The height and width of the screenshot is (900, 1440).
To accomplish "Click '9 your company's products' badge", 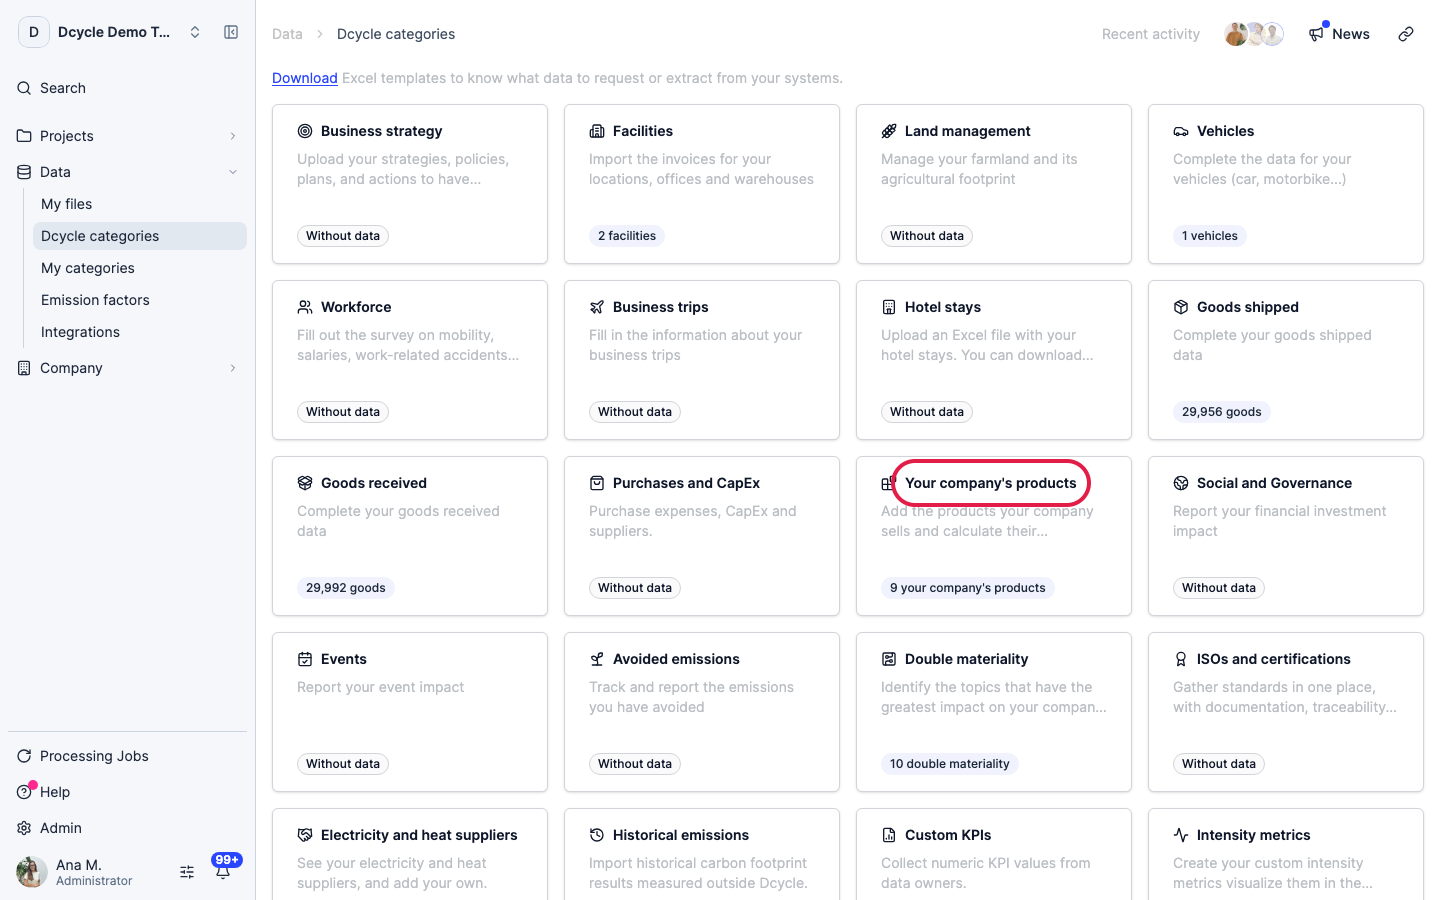I will coord(968,588).
